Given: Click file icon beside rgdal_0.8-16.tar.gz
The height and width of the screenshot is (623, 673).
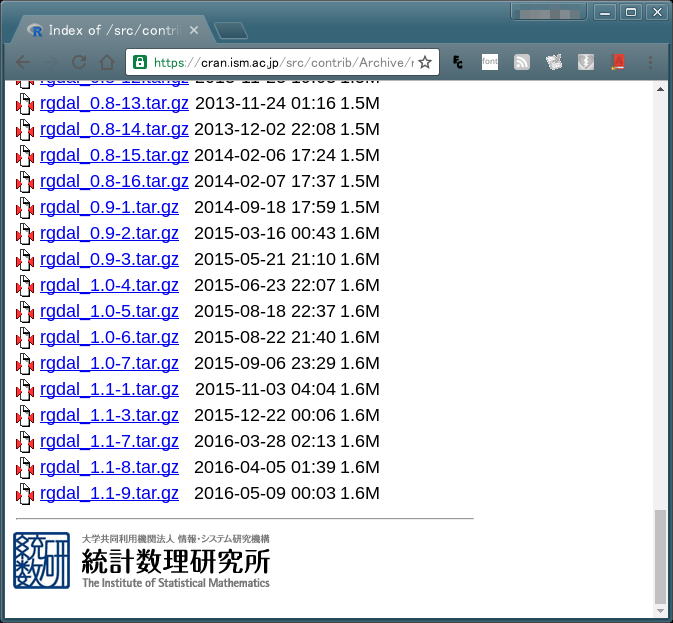Looking at the screenshot, I should tap(25, 182).
